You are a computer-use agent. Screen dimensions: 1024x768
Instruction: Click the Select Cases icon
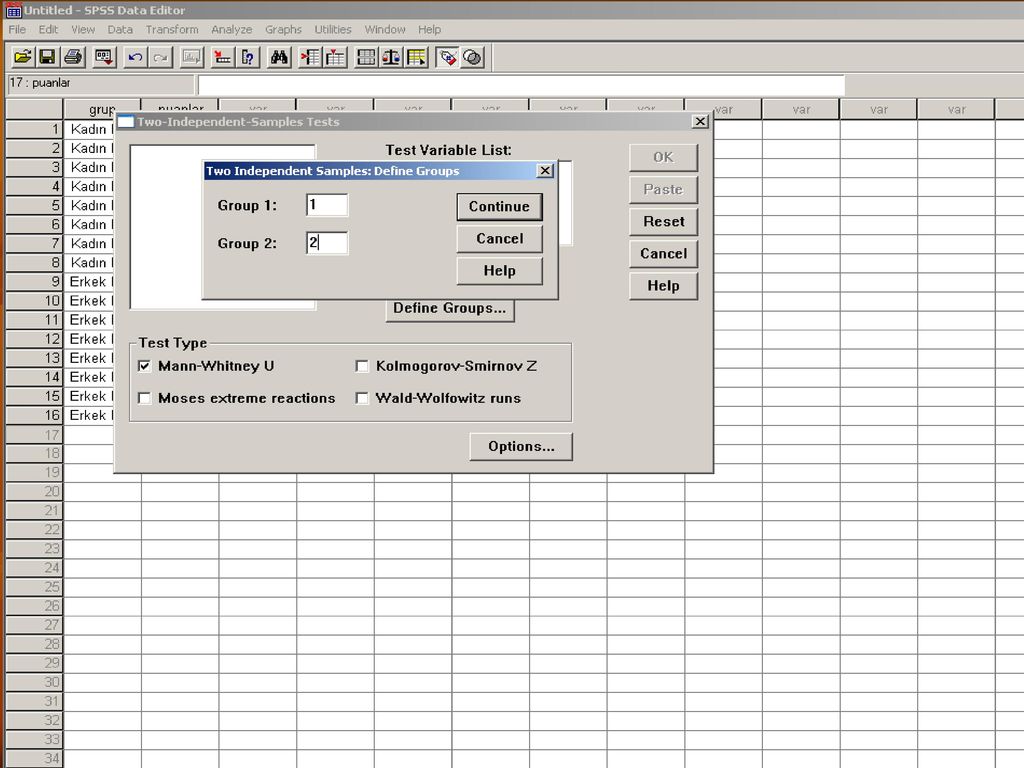417,57
